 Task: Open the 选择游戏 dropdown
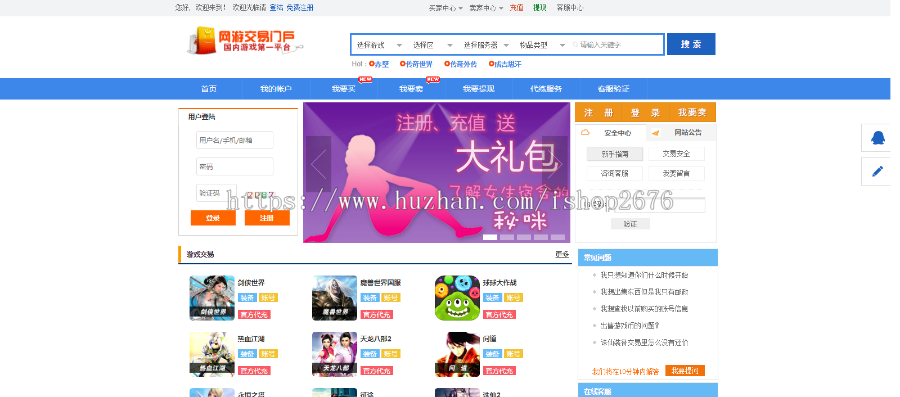pos(379,45)
